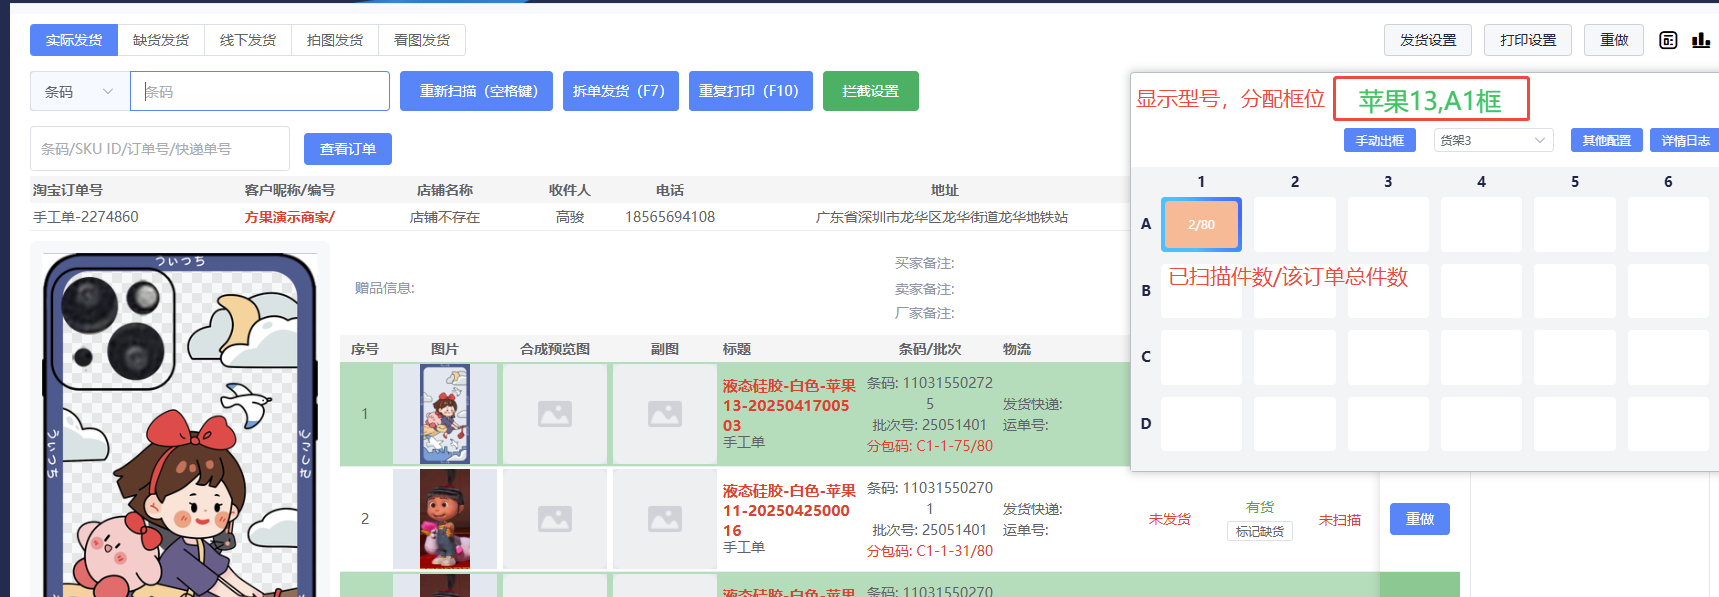Click row 1 合成预览图 placeholder image
The image size is (1719, 597).
[555, 414]
